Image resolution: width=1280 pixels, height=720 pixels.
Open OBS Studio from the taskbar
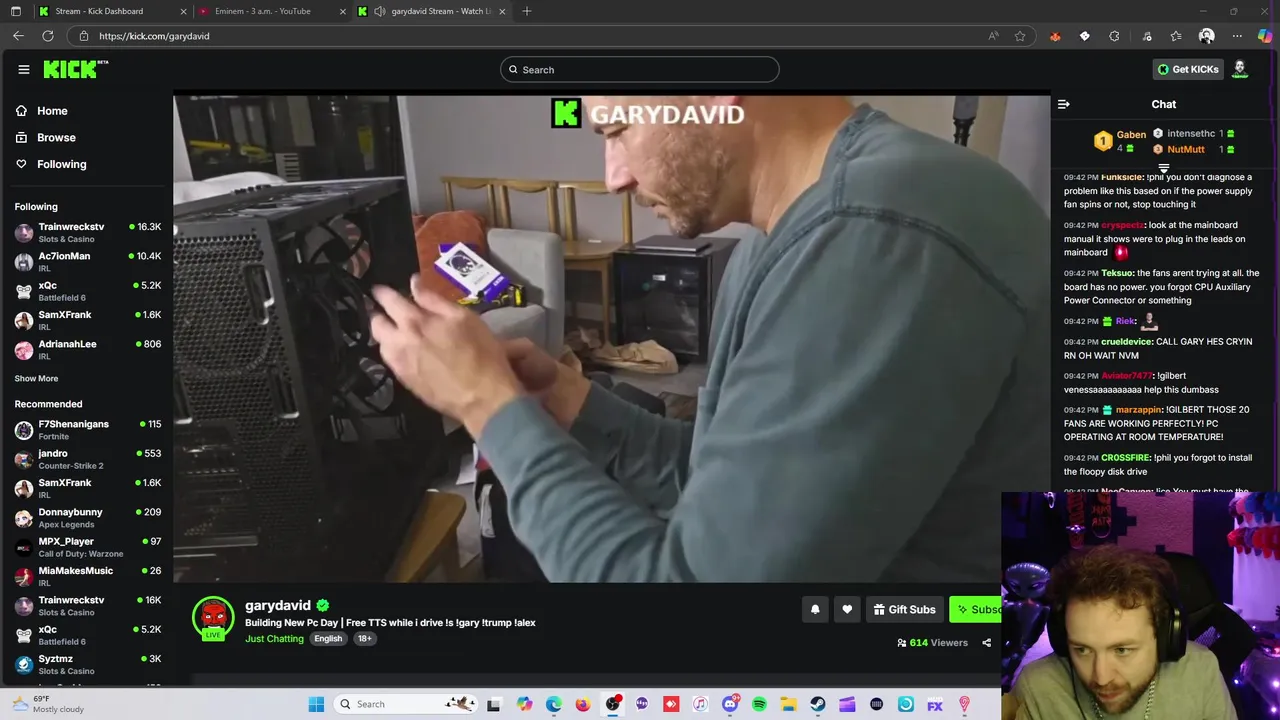[613, 704]
